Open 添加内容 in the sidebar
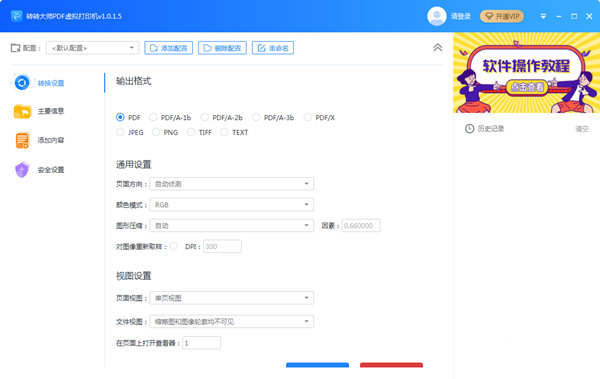This screenshot has width=600, height=379. 39,140
